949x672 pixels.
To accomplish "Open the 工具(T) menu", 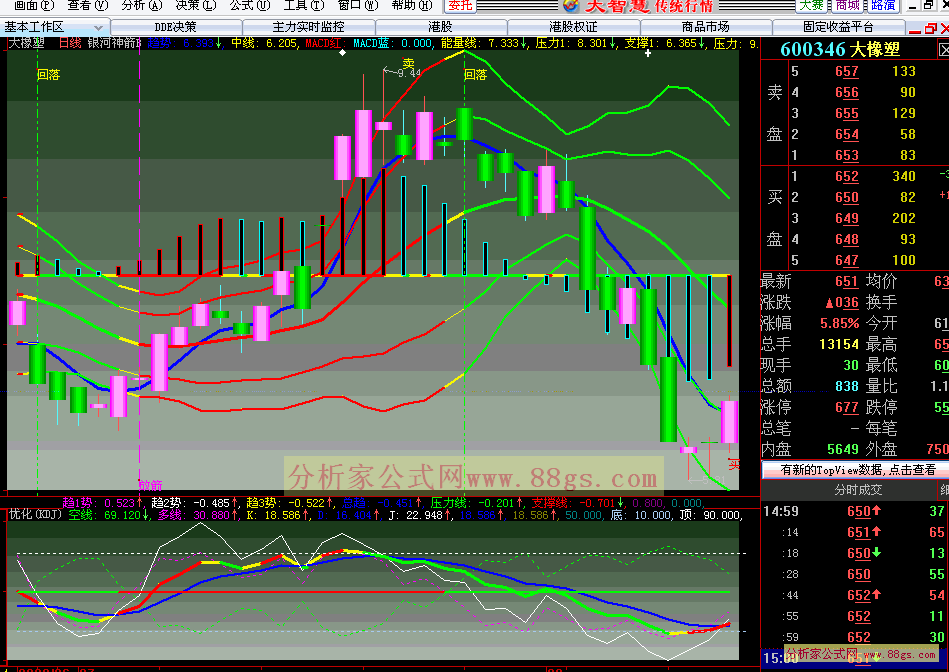I will [303, 5].
